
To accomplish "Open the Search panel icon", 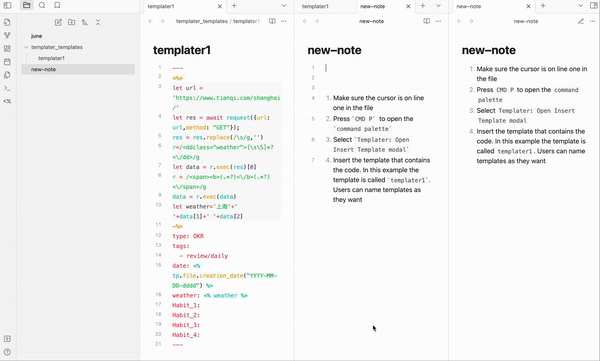I will tap(42, 5).
